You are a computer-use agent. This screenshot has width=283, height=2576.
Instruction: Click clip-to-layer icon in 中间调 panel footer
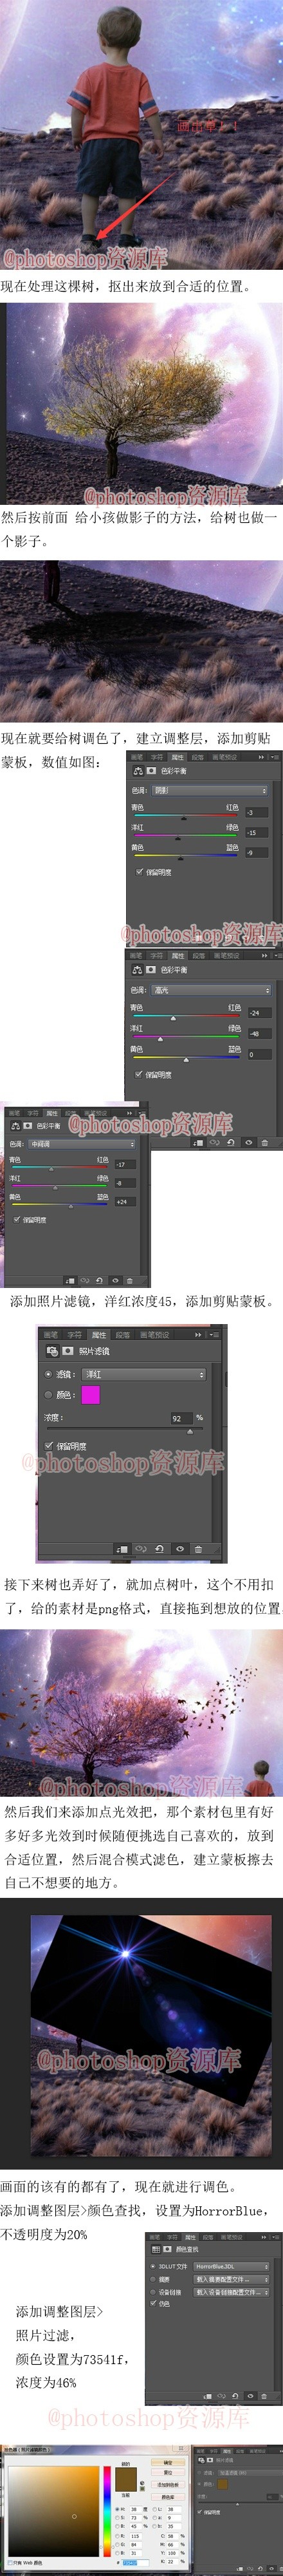point(69,1280)
